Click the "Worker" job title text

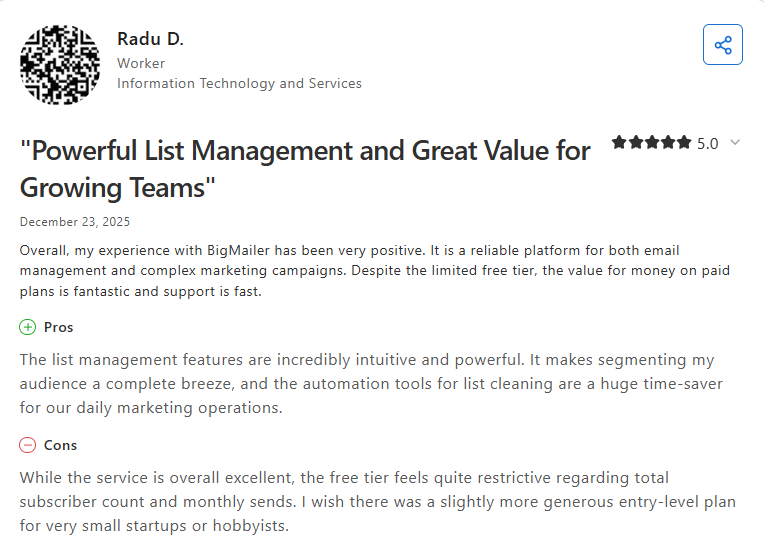click(141, 63)
